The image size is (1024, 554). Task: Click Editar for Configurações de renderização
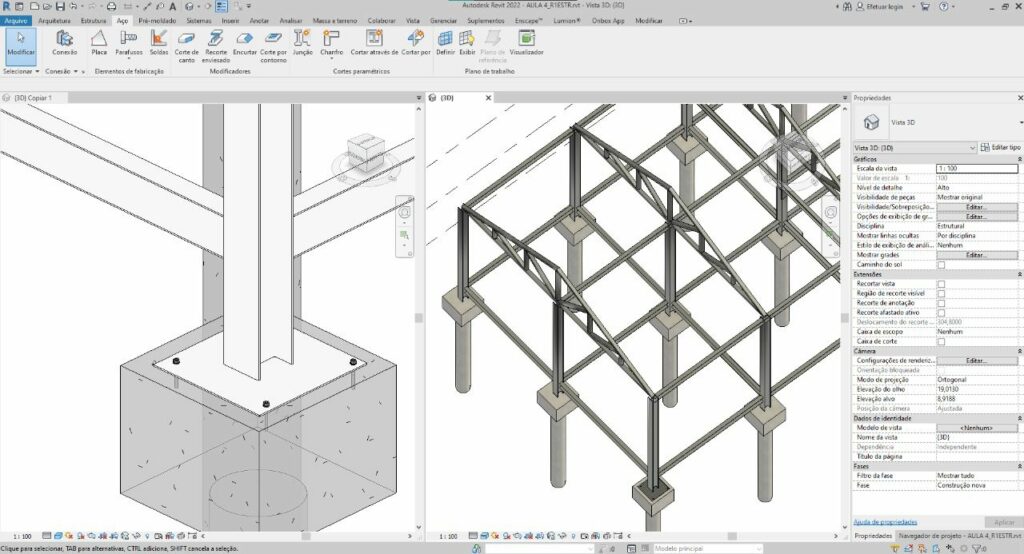click(976, 361)
